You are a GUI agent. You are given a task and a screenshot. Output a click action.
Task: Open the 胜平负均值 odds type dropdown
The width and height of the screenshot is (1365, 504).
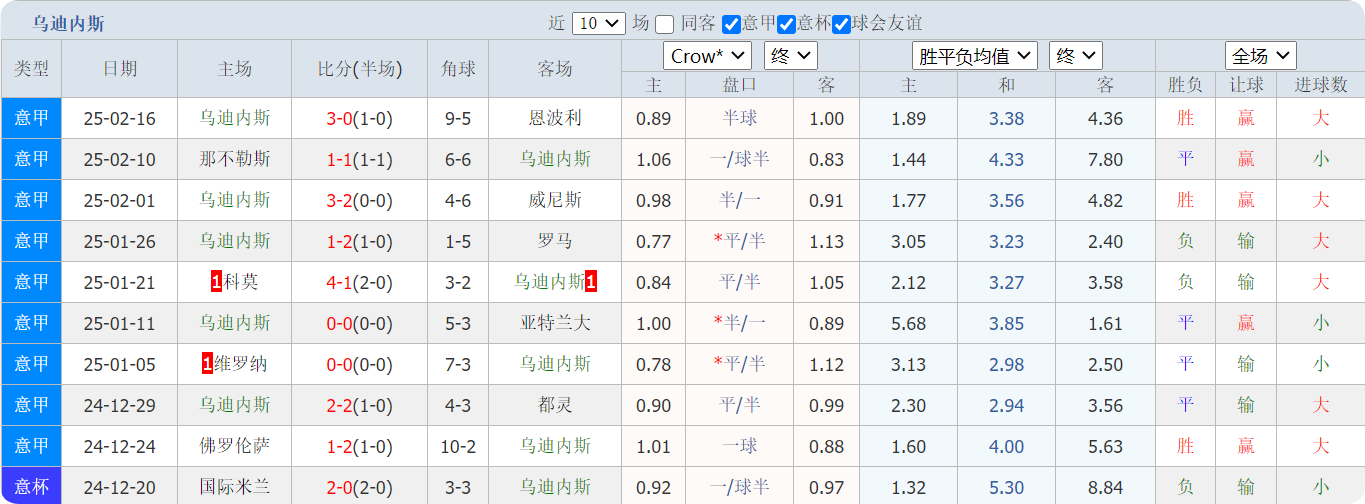pos(974,56)
